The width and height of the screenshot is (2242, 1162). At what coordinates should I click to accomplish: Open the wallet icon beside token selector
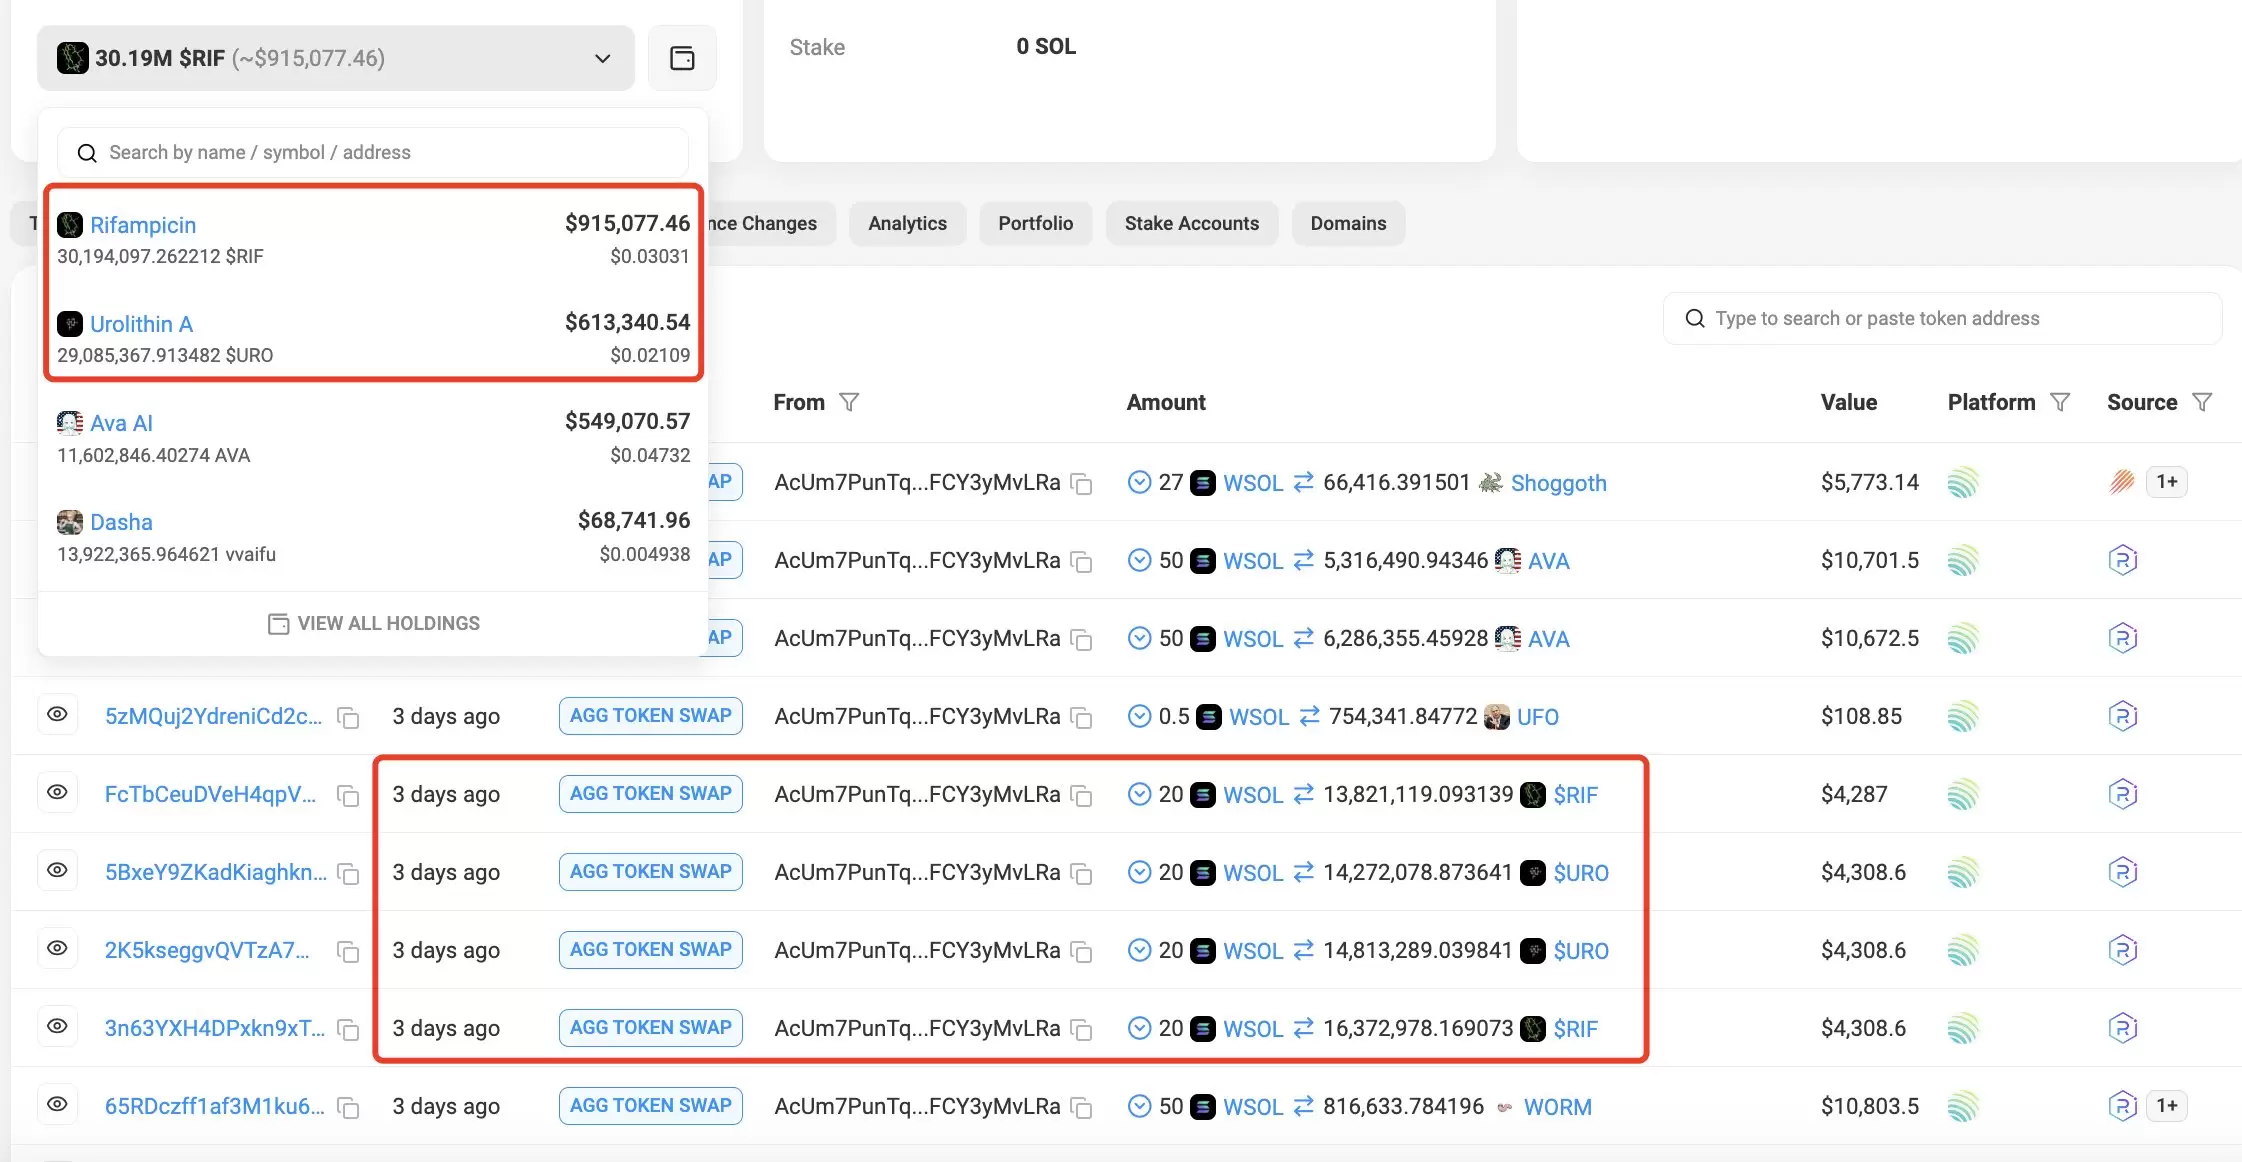pos(682,58)
